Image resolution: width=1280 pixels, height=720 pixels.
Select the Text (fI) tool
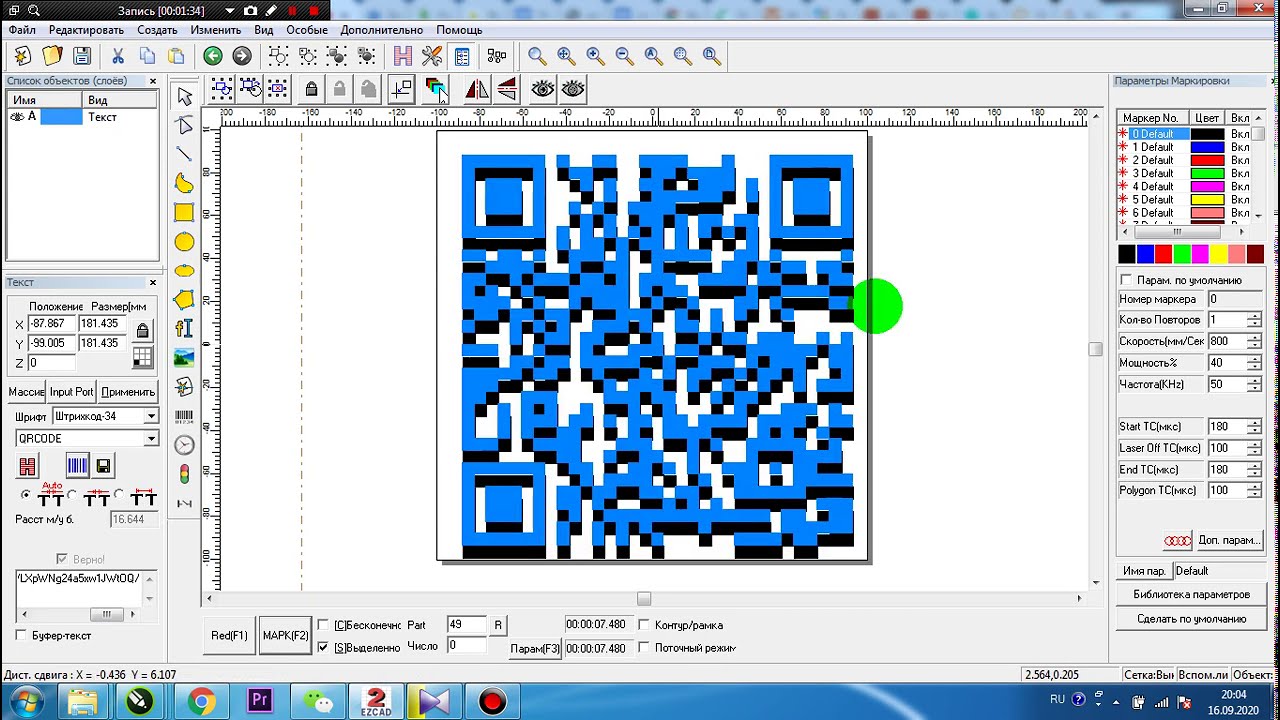pyautogui.click(x=184, y=328)
